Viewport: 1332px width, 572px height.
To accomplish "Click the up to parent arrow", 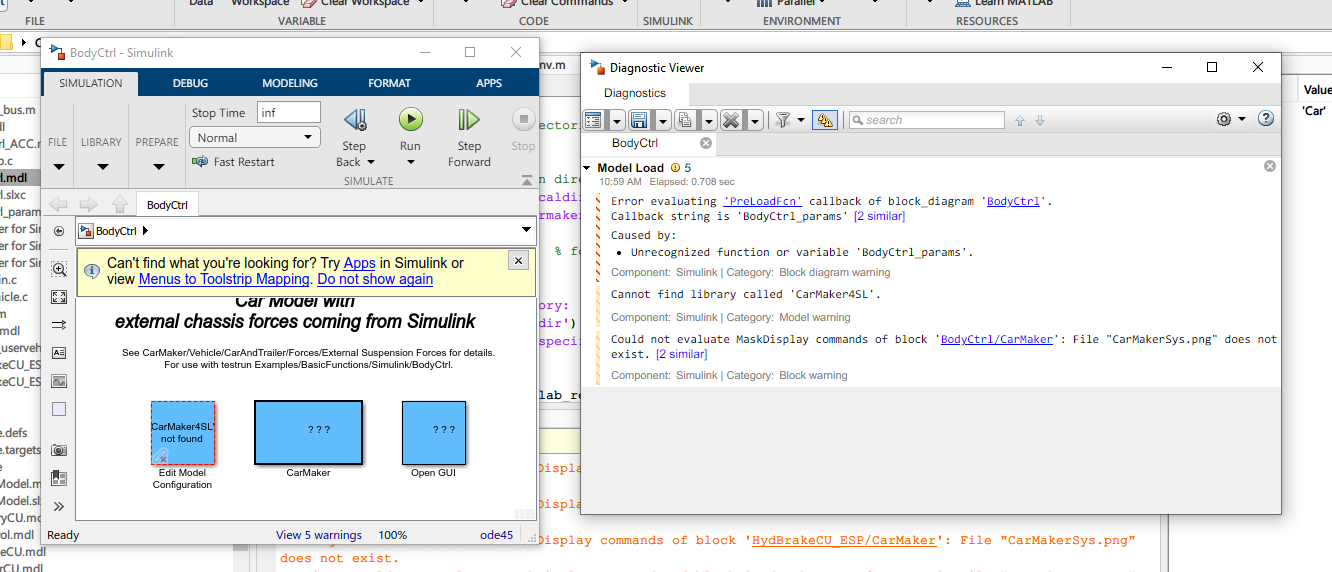I will [x=120, y=205].
